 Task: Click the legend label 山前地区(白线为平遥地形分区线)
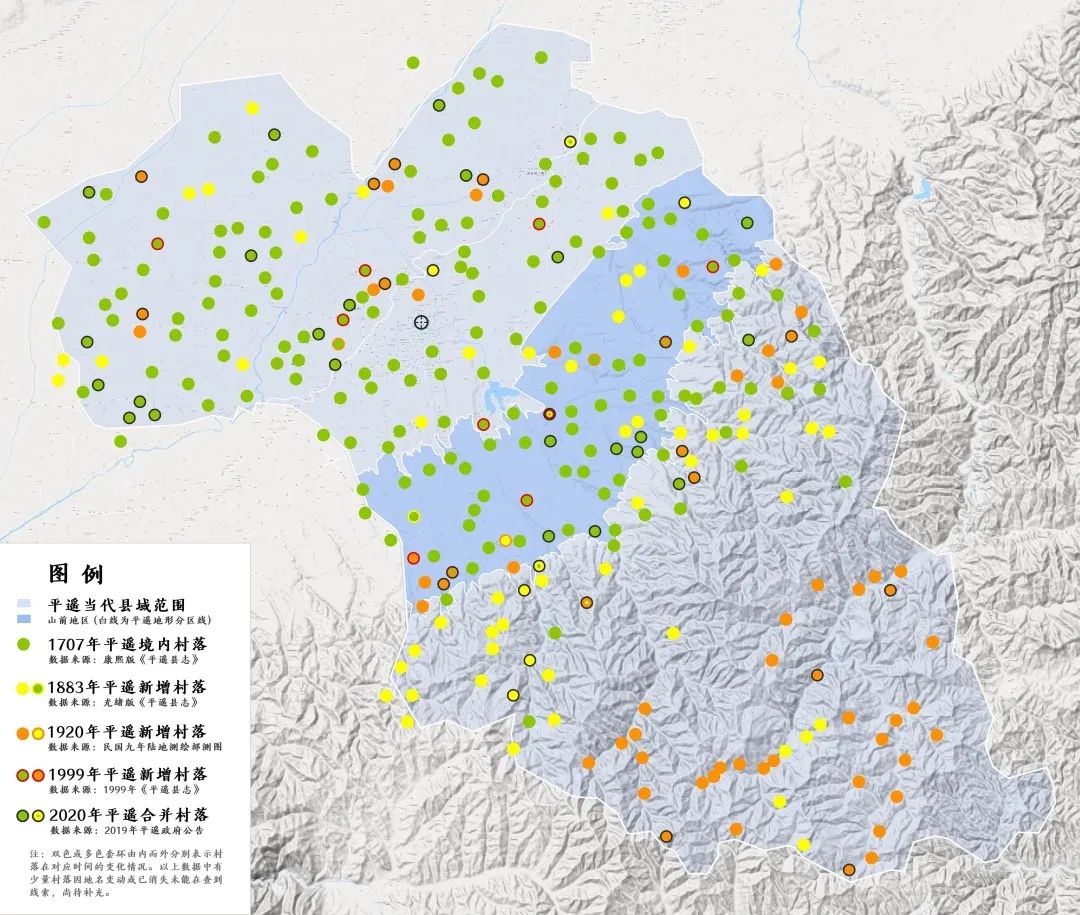click(129, 620)
